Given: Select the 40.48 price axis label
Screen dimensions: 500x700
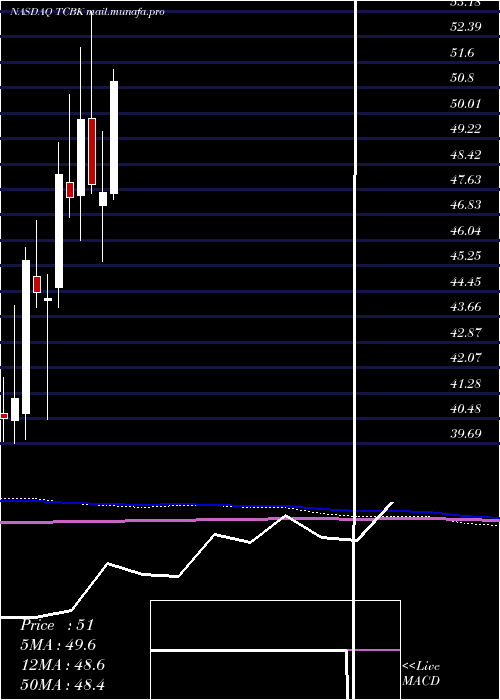Looking at the screenshot, I should 466,409.
